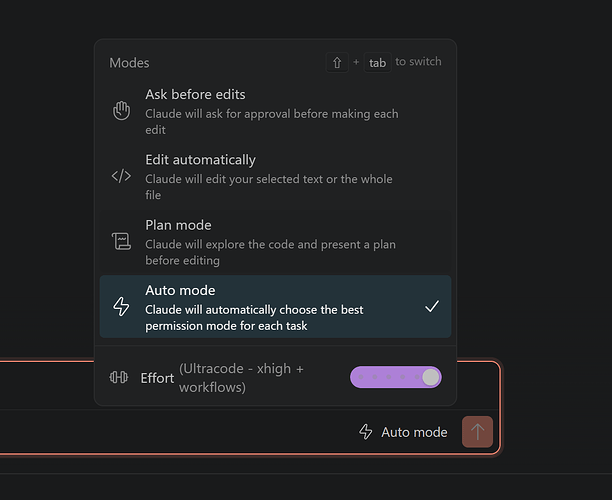Click the checkmark on the Auto mode option

point(432,306)
